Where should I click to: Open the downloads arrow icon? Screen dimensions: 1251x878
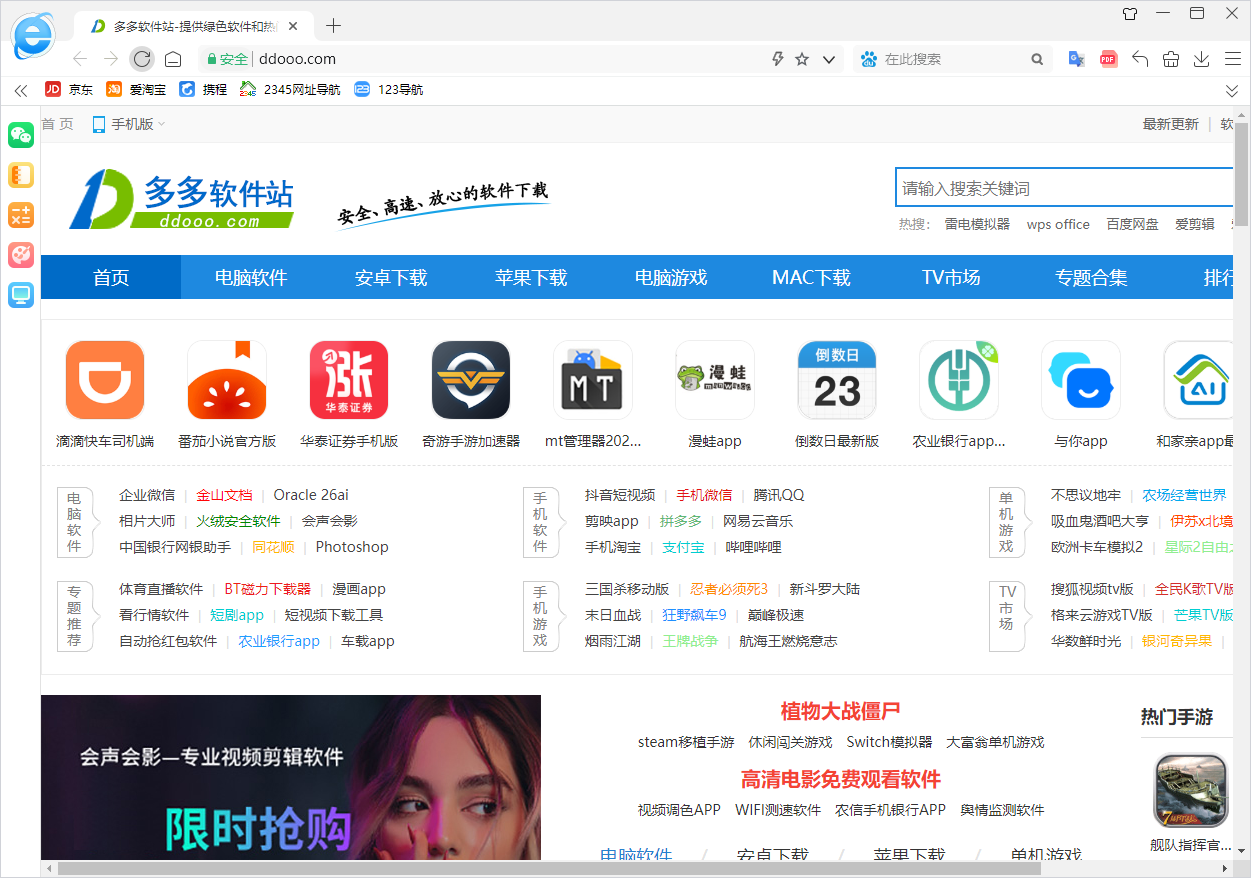1201,59
